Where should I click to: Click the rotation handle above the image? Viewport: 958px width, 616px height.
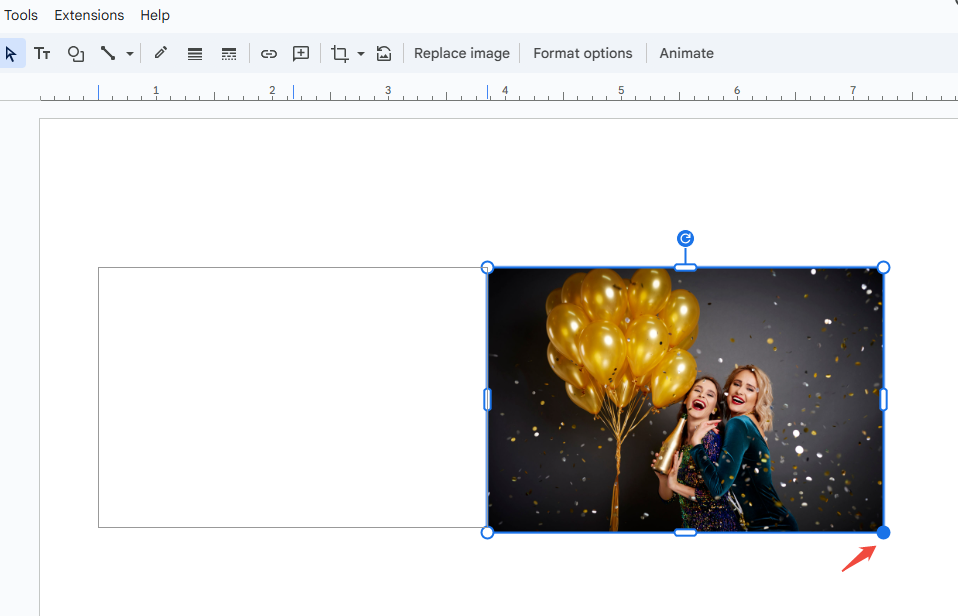685,237
